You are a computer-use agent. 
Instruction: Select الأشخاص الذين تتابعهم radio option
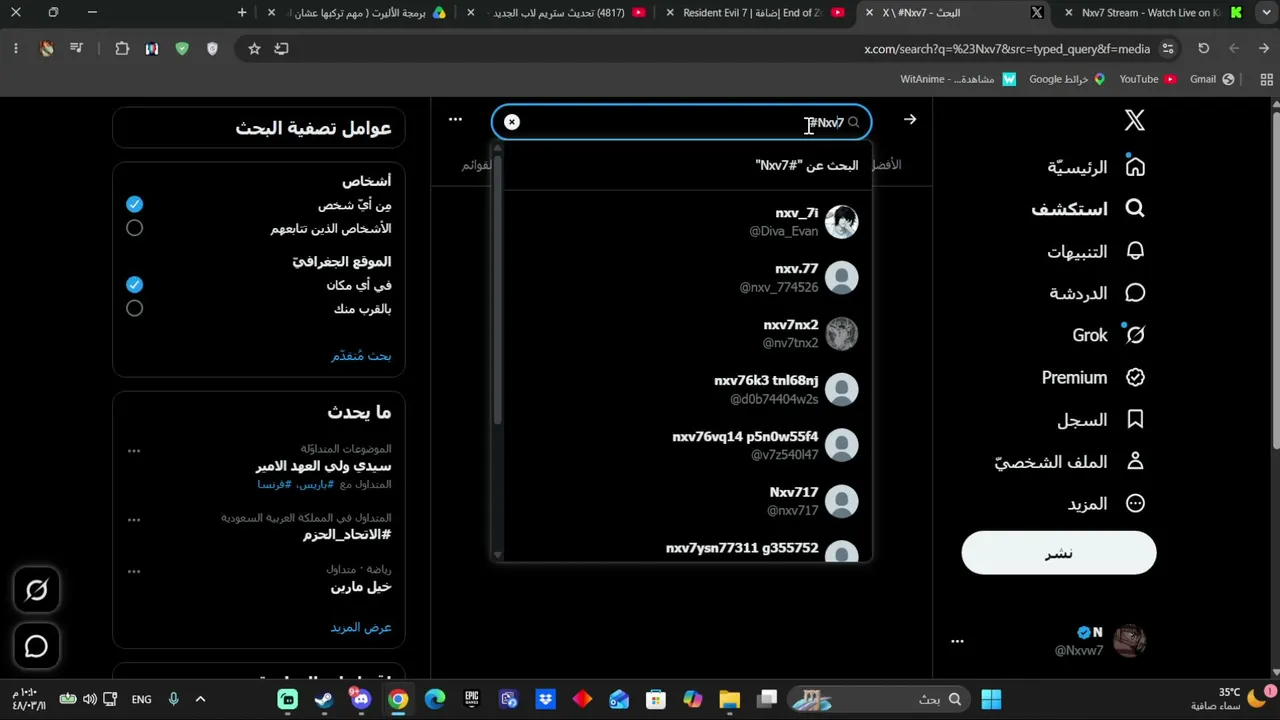pyautogui.click(x=135, y=228)
